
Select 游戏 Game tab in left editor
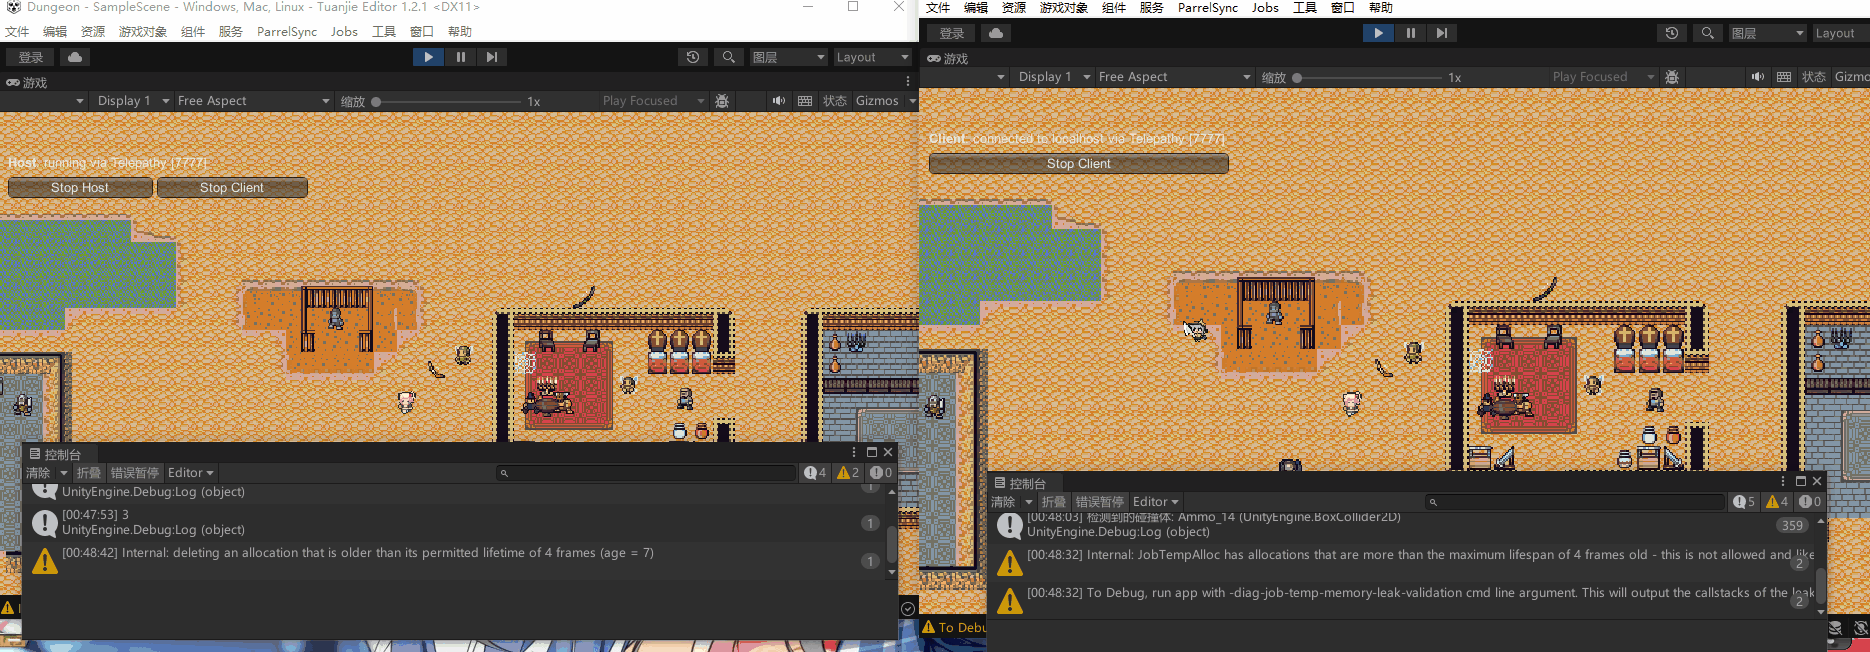(27, 83)
